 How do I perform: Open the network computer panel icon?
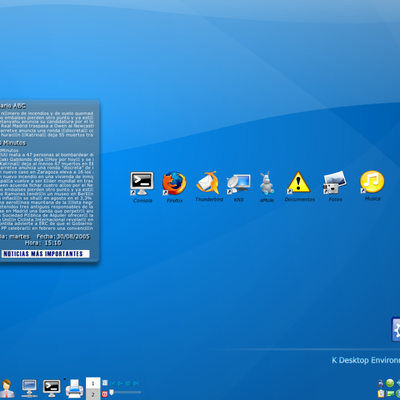(x=29, y=388)
